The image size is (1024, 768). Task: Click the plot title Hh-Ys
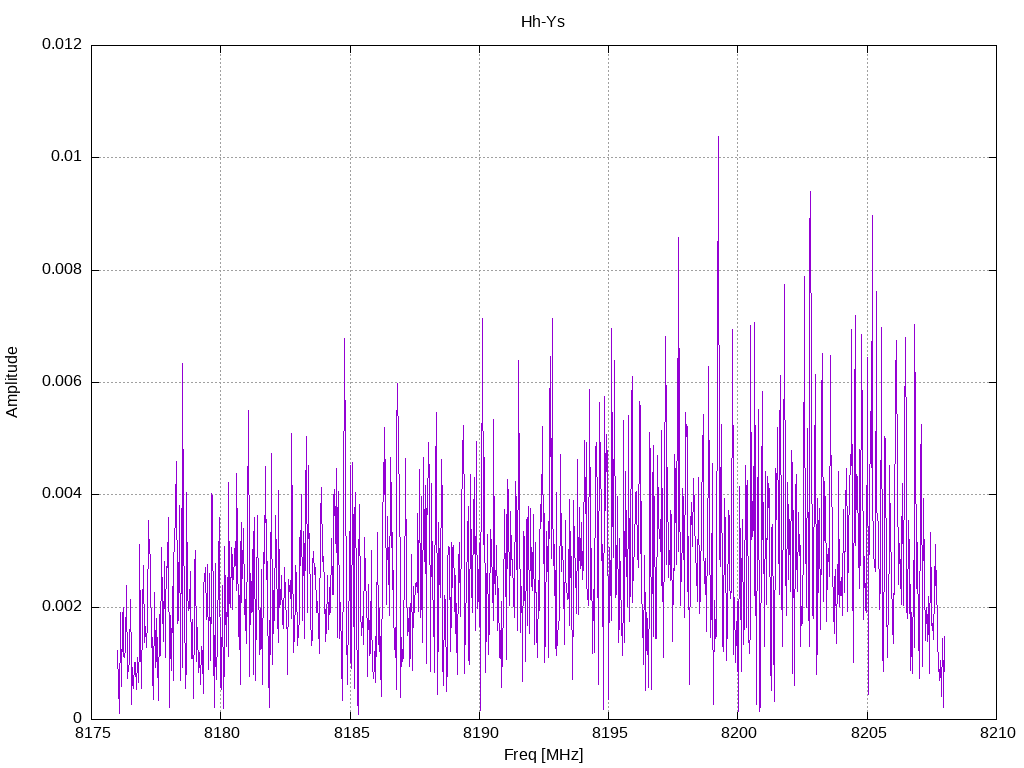coord(543,22)
